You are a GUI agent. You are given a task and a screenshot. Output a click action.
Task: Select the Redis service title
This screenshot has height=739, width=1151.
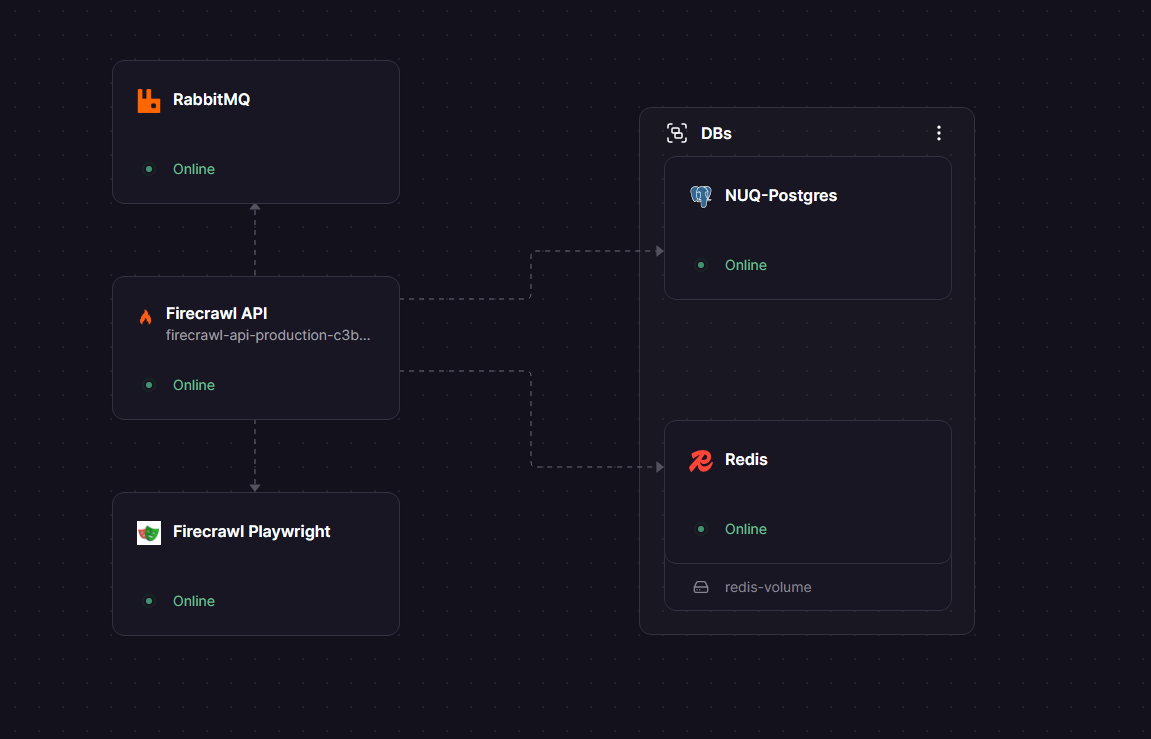tap(747, 459)
